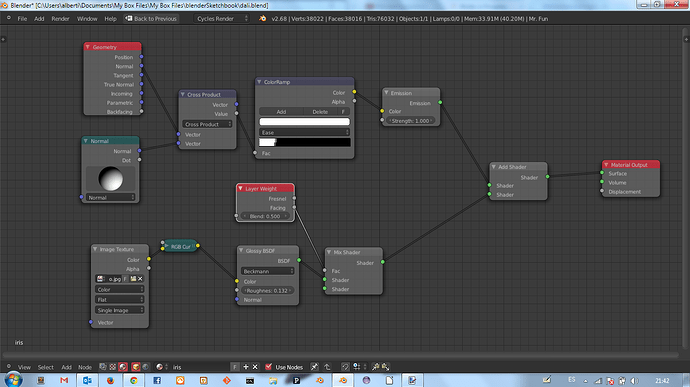The image size is (690, 387).
Task: Toggle fake user F on o.jpg image
Action: (x=125, y=279)
